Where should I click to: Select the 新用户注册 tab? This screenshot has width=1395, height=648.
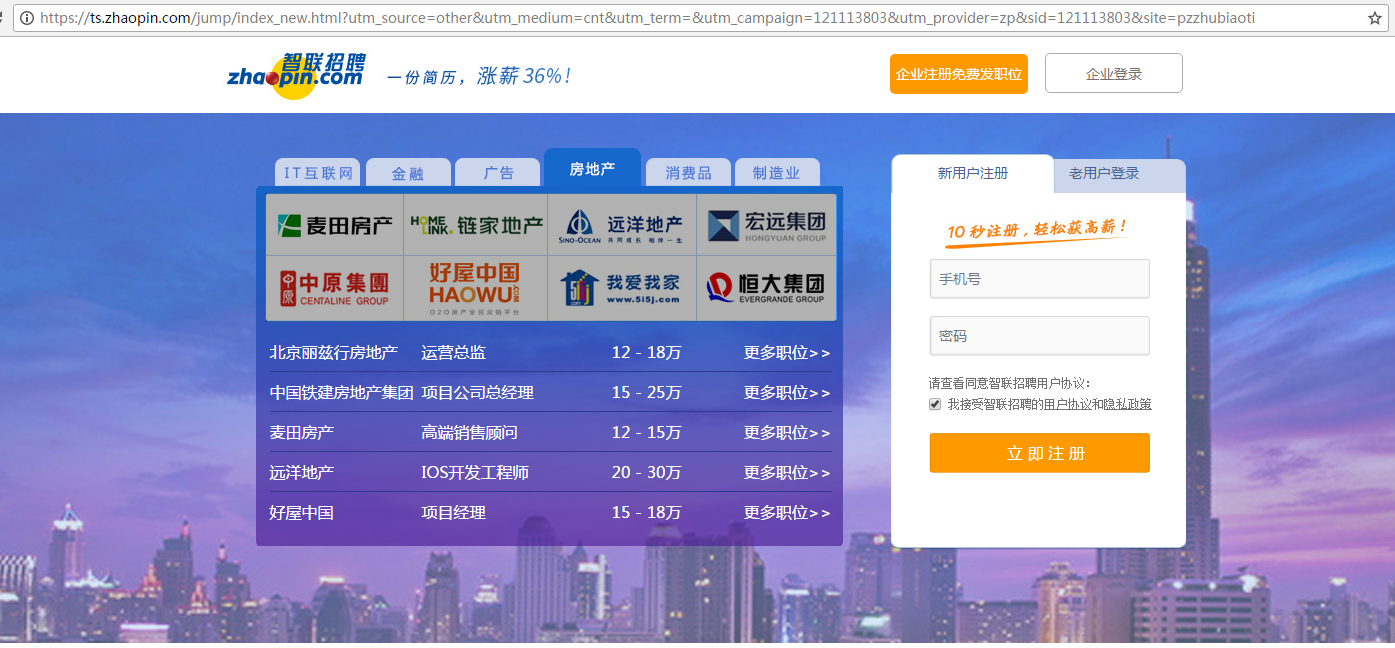pyautogui.click(x=972, y=173)
